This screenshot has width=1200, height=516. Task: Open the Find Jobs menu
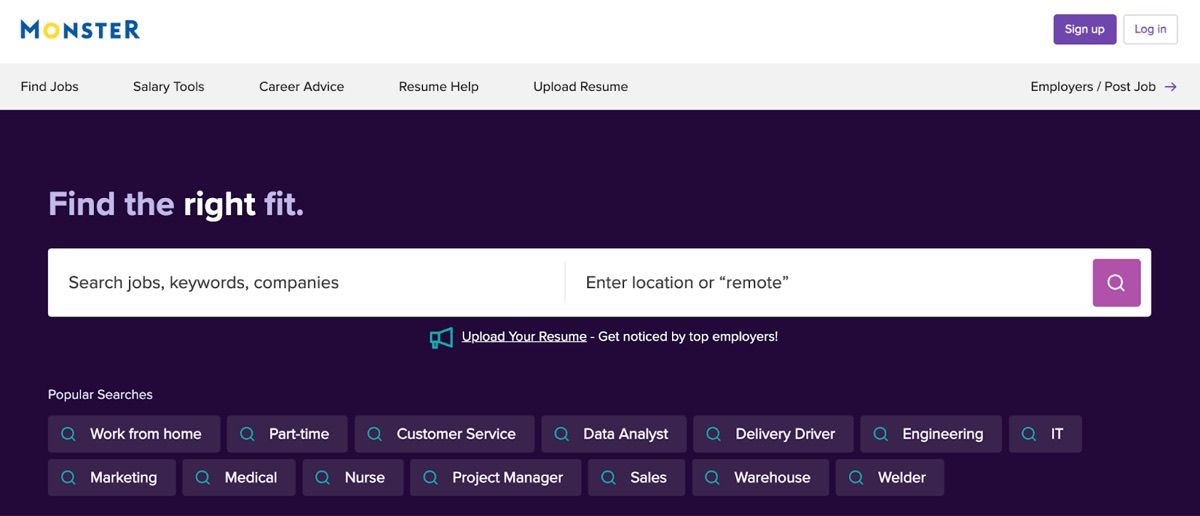50,87
